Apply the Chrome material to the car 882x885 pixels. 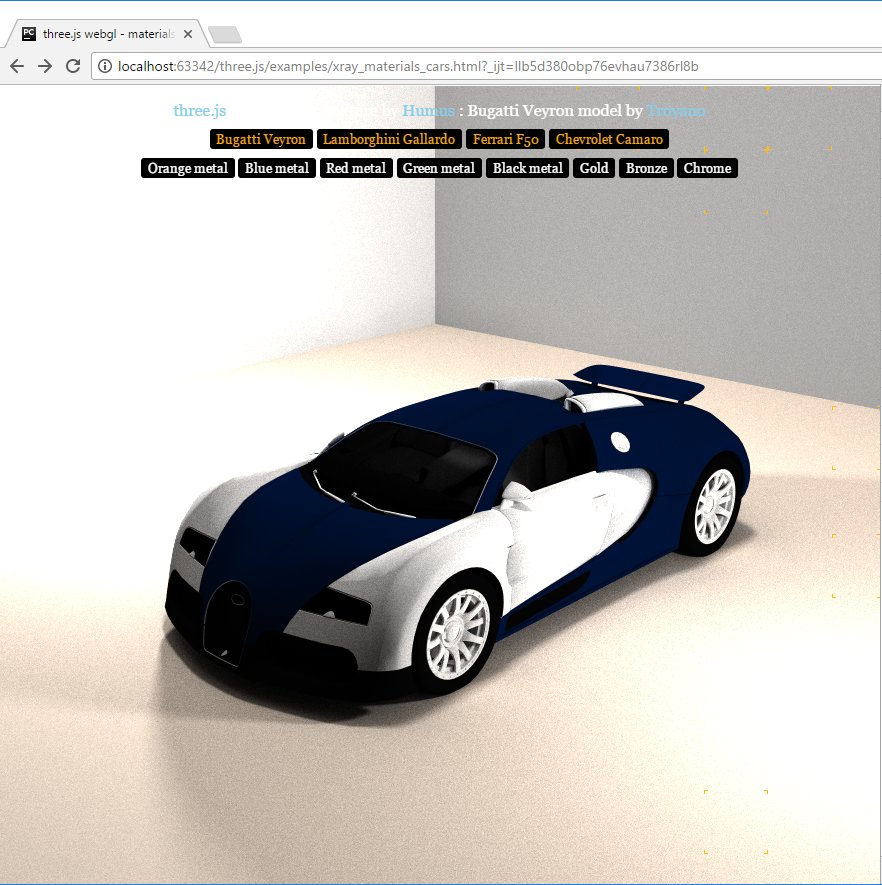point(707,168)
